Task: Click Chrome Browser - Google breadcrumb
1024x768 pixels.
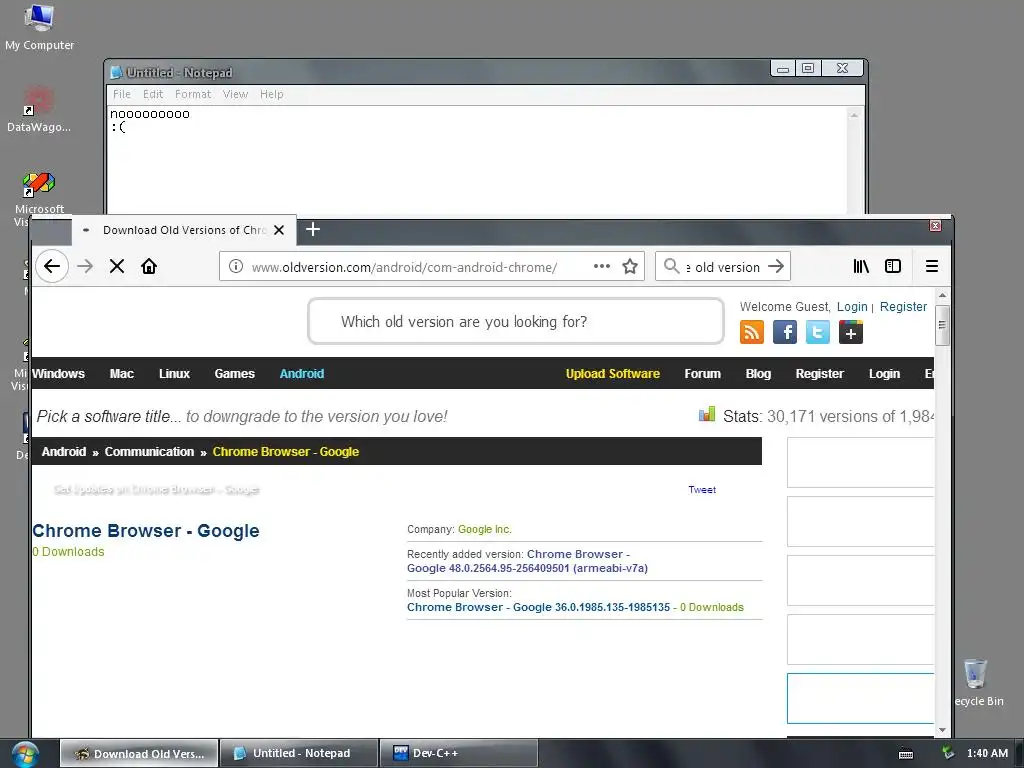Action: point(285,451)
